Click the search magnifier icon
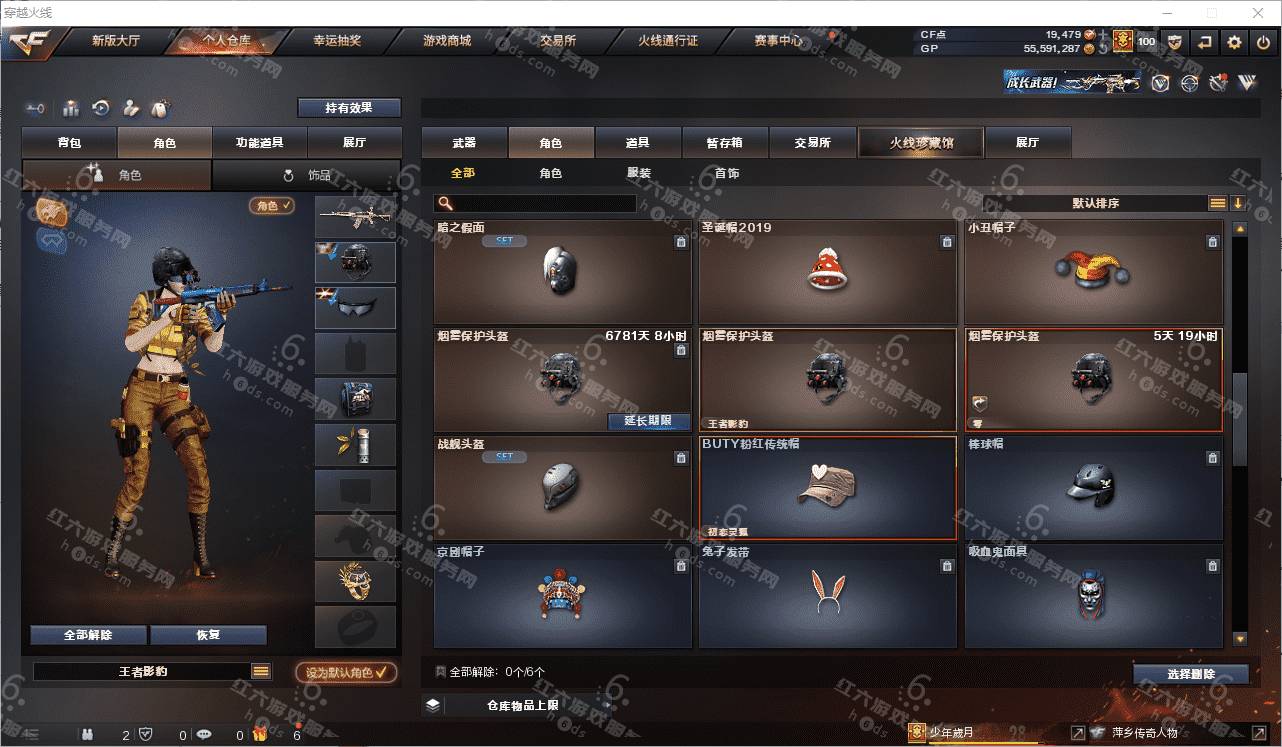The height and width of the screenshot is (747, 1282). click(445, 203)
